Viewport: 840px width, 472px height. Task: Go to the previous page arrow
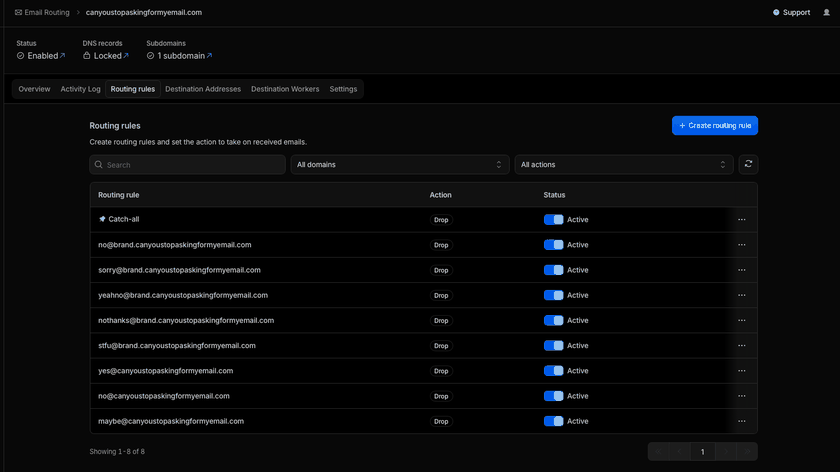point(679,452)
